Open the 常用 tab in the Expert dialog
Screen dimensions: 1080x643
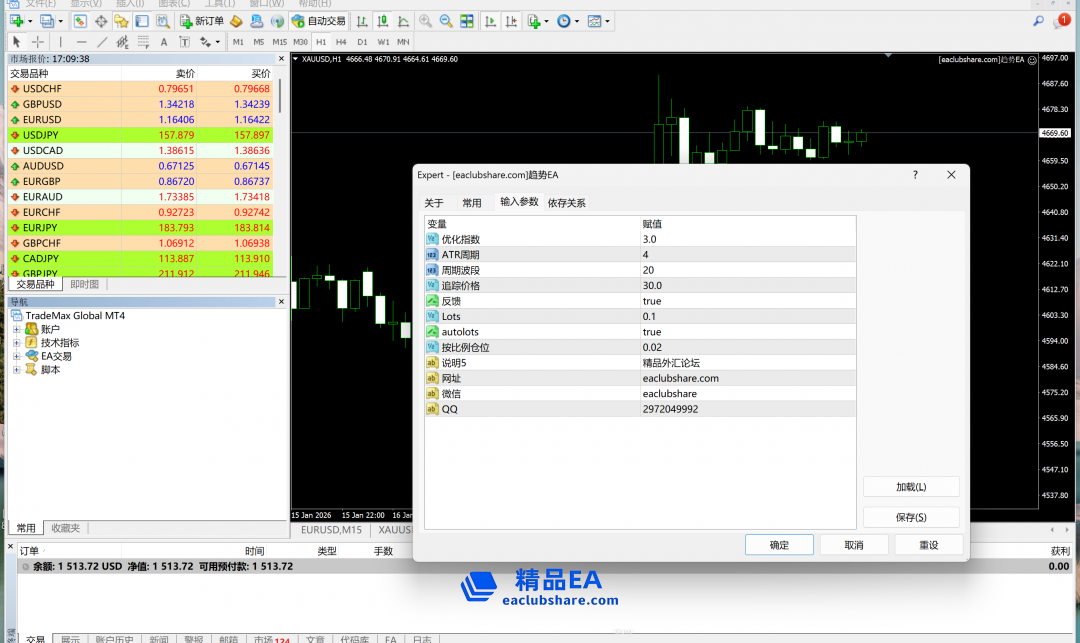pyautogui.click(x=471, y=203)
